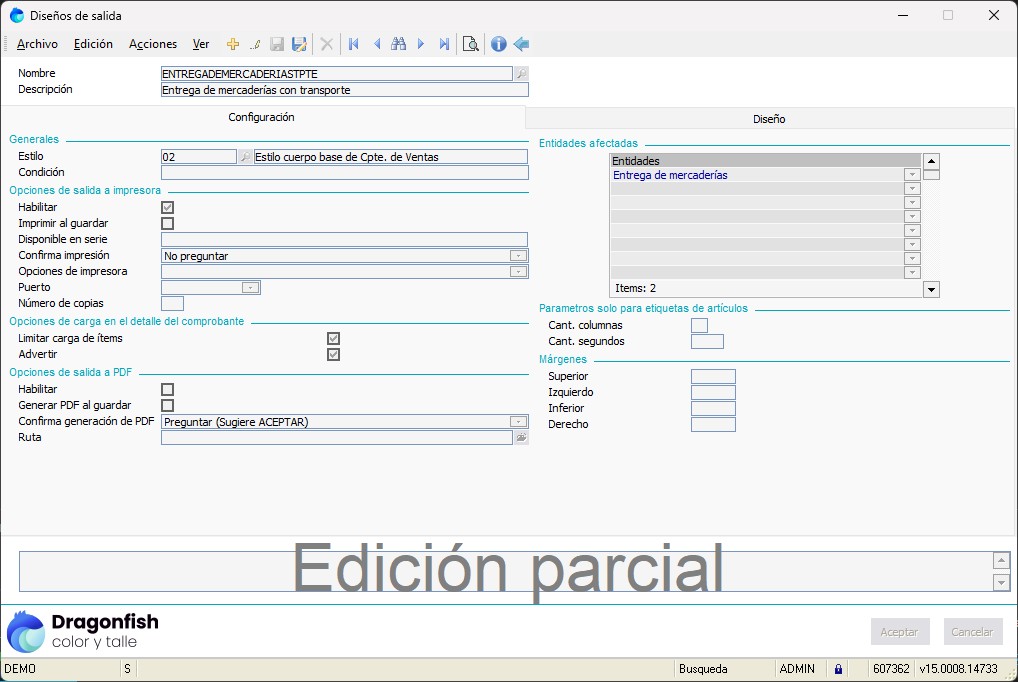Click the next record arrow
This screenshot has height=682, width=1018.
pyautogui.click(x=421, y=44)
